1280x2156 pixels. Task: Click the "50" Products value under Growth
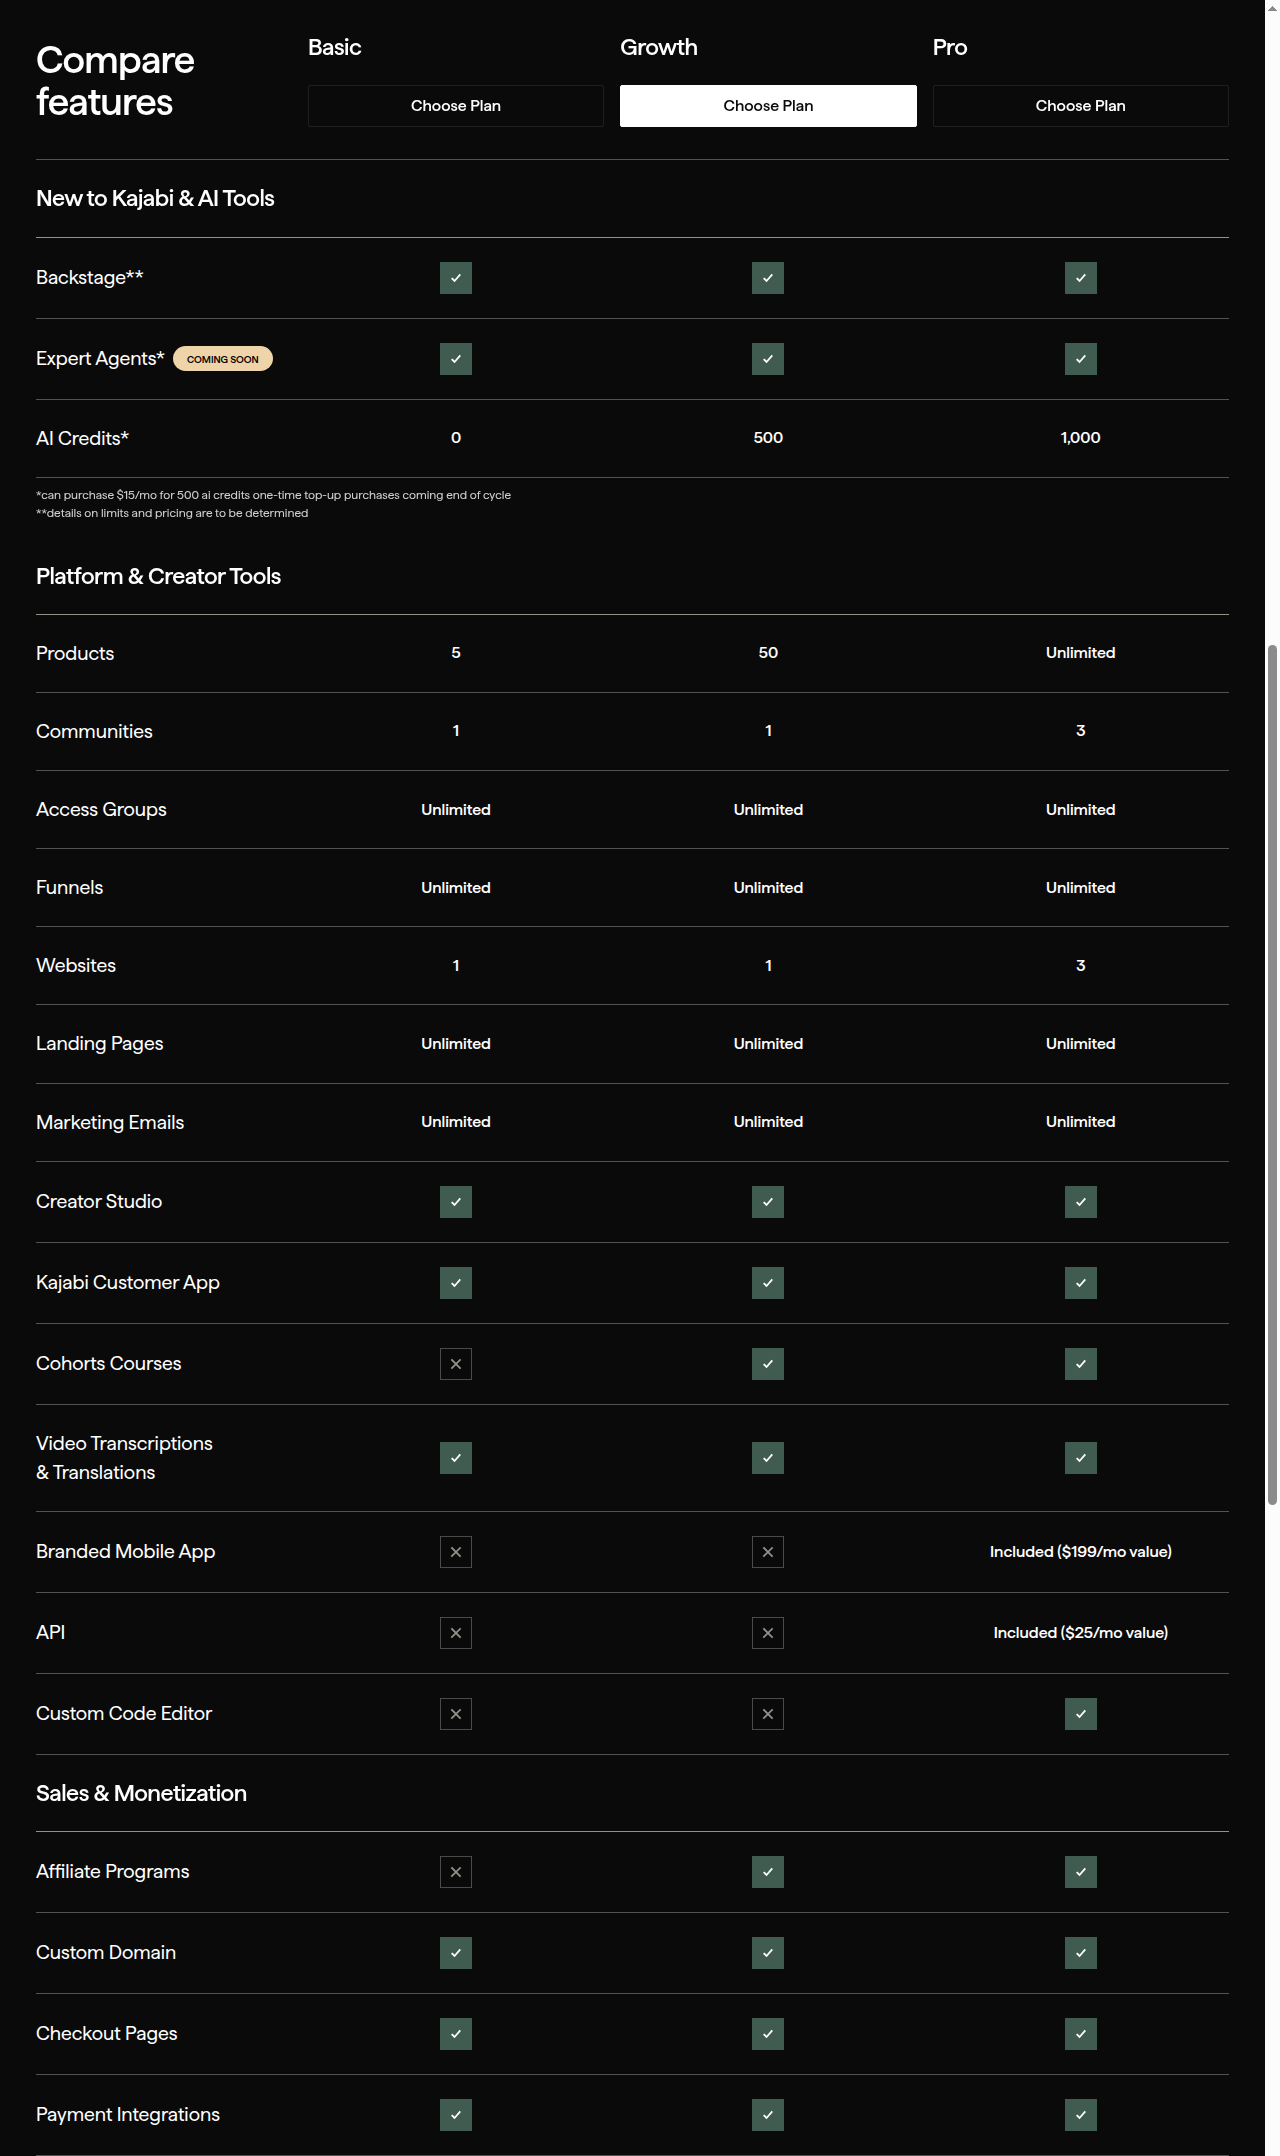pos(768,653)
